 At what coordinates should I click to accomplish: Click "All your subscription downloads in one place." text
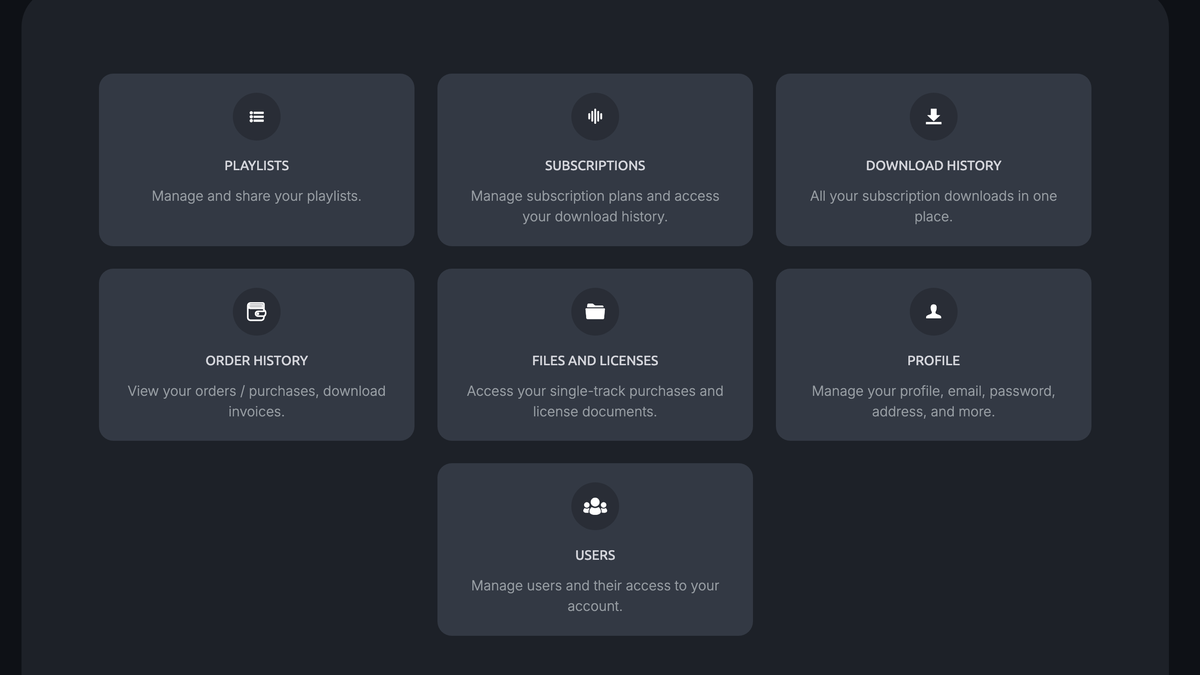[x=933, y=206]
